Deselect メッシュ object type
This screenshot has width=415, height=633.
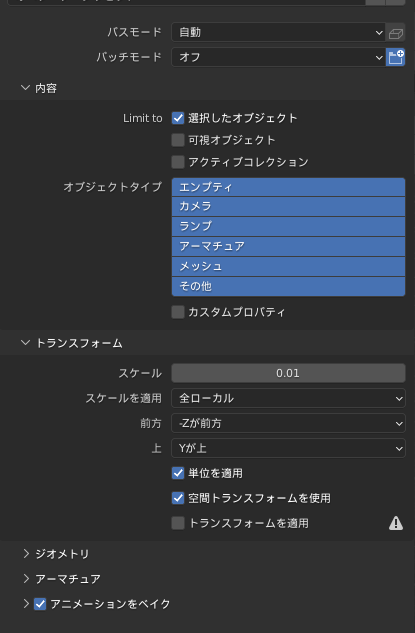[x=288, y=266]
